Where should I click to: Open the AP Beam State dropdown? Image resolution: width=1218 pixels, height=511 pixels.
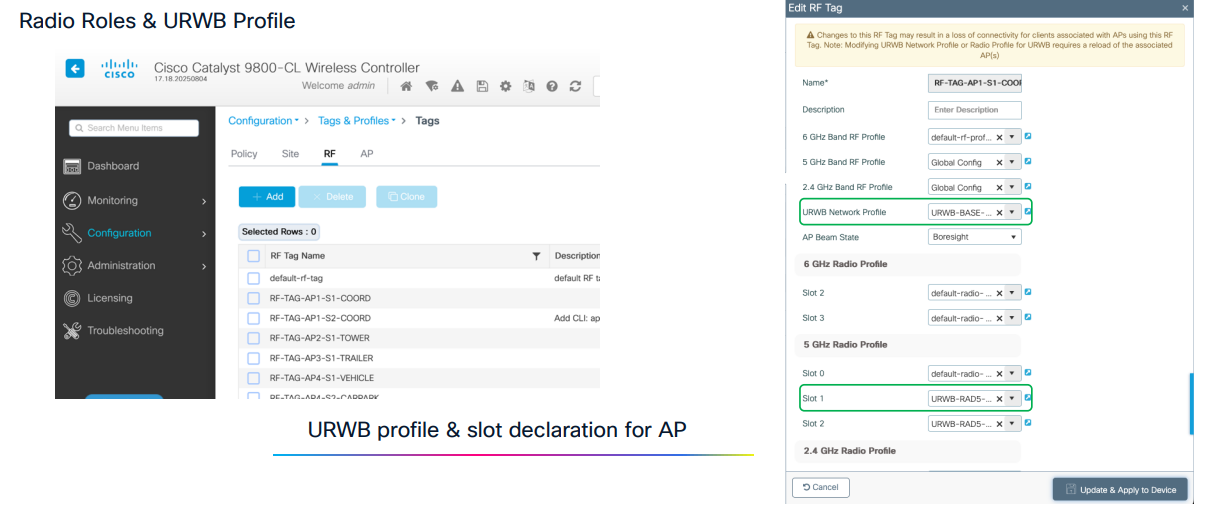(x=974, y=237)
